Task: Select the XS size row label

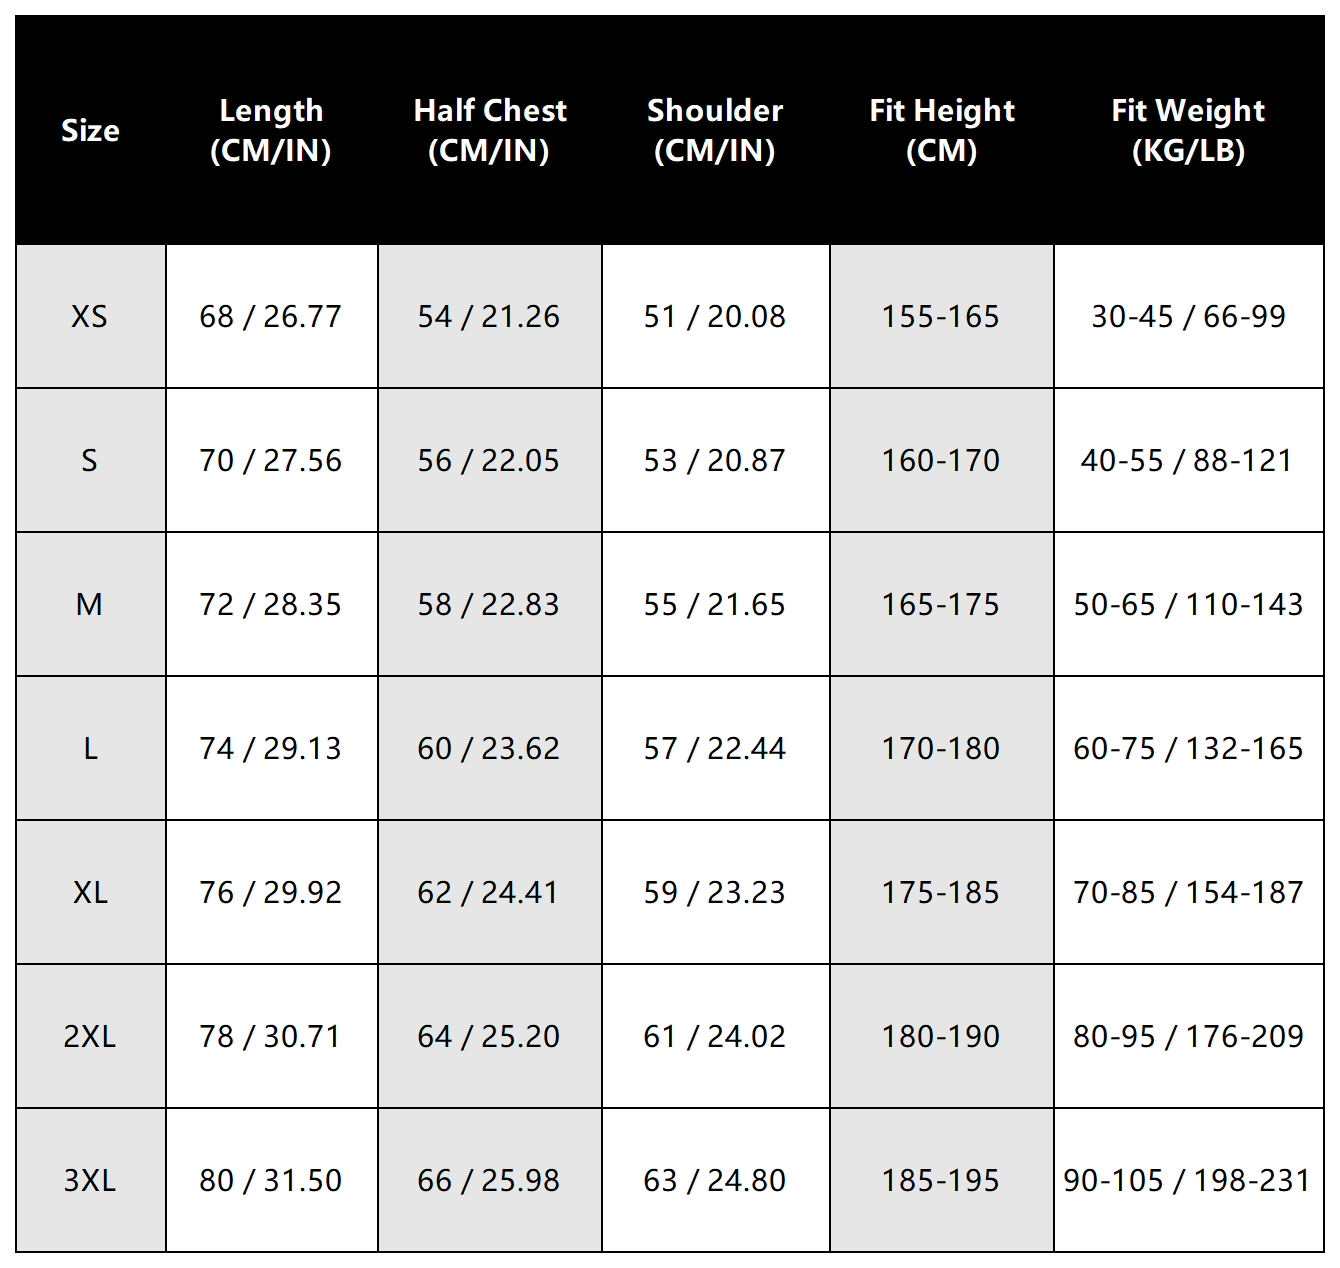Action: [x=90, y=317]
